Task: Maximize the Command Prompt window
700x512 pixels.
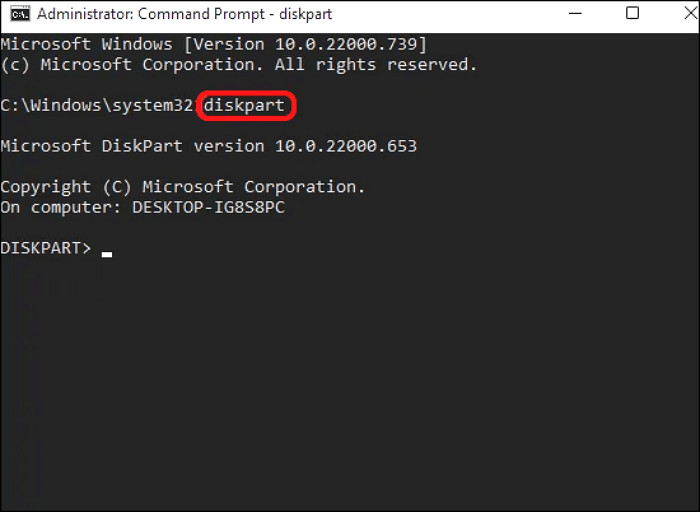Action: [x=632, y=14]
